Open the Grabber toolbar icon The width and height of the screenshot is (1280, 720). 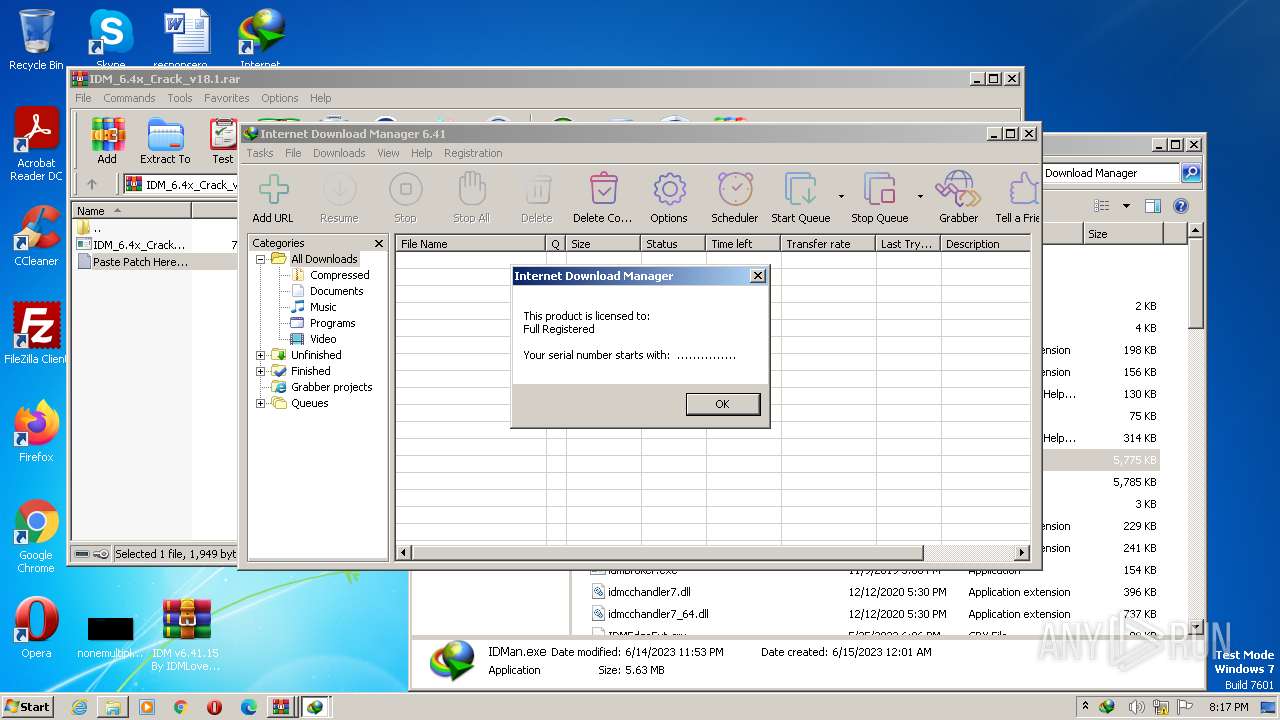point(958,189)
